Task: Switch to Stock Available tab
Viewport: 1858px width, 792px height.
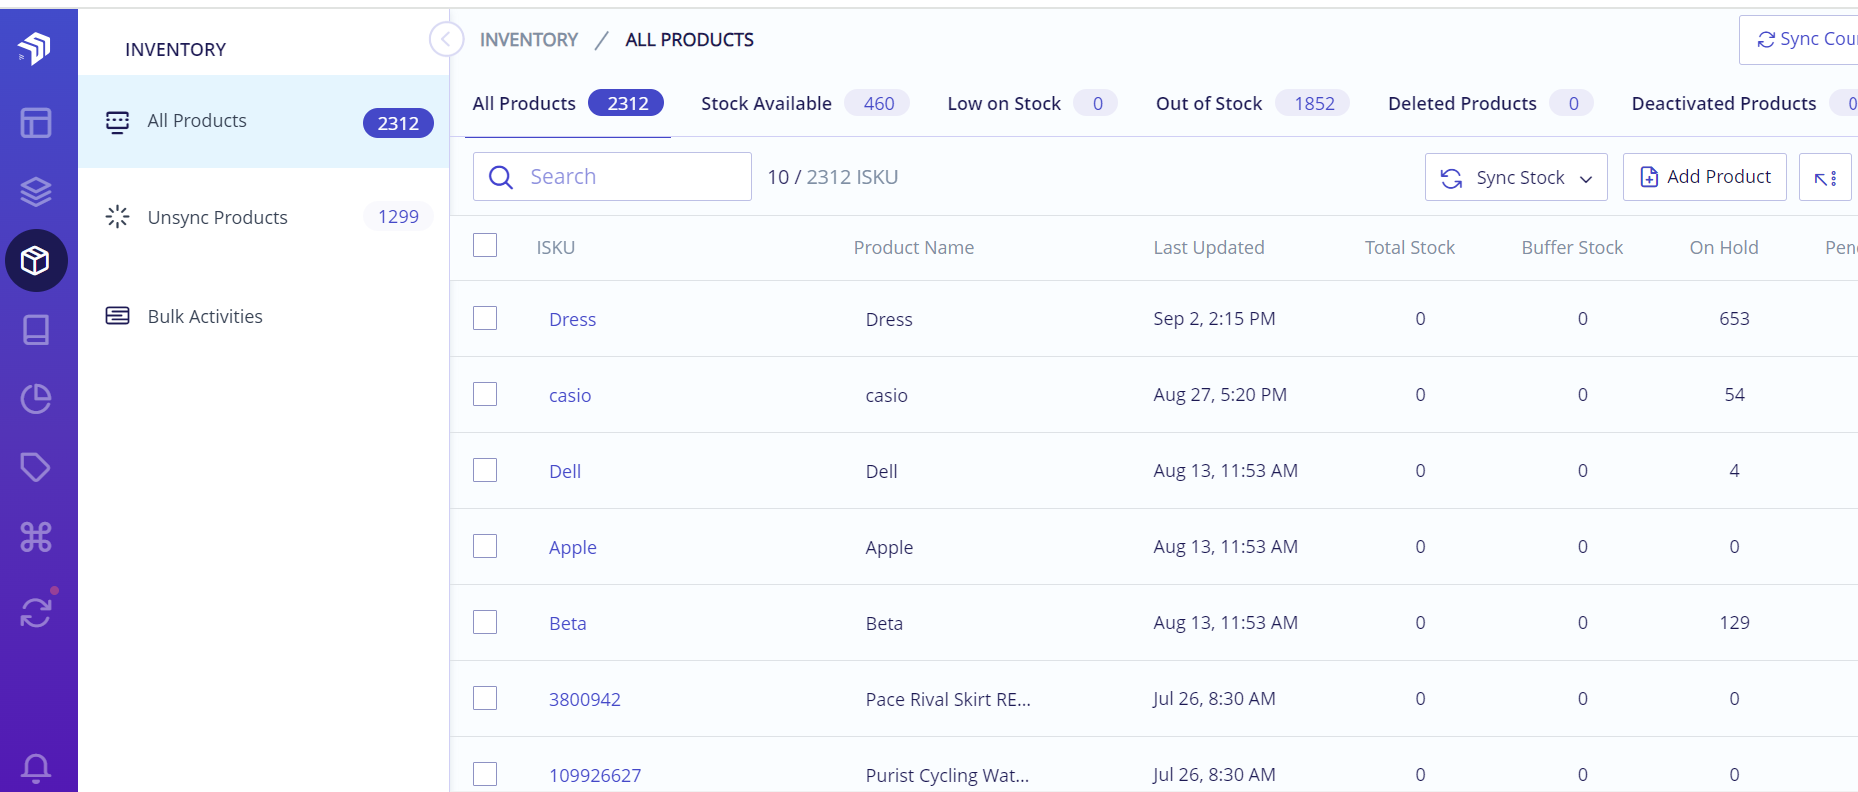Action: pos(804,103)
